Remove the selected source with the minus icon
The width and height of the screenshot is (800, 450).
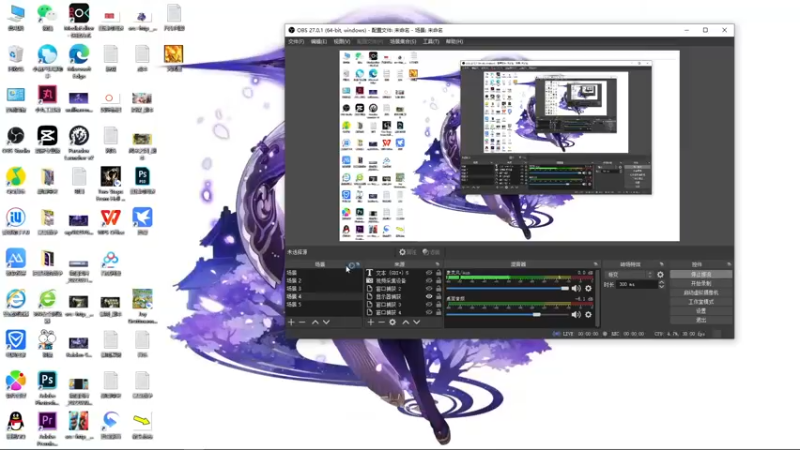coord(381,322)
